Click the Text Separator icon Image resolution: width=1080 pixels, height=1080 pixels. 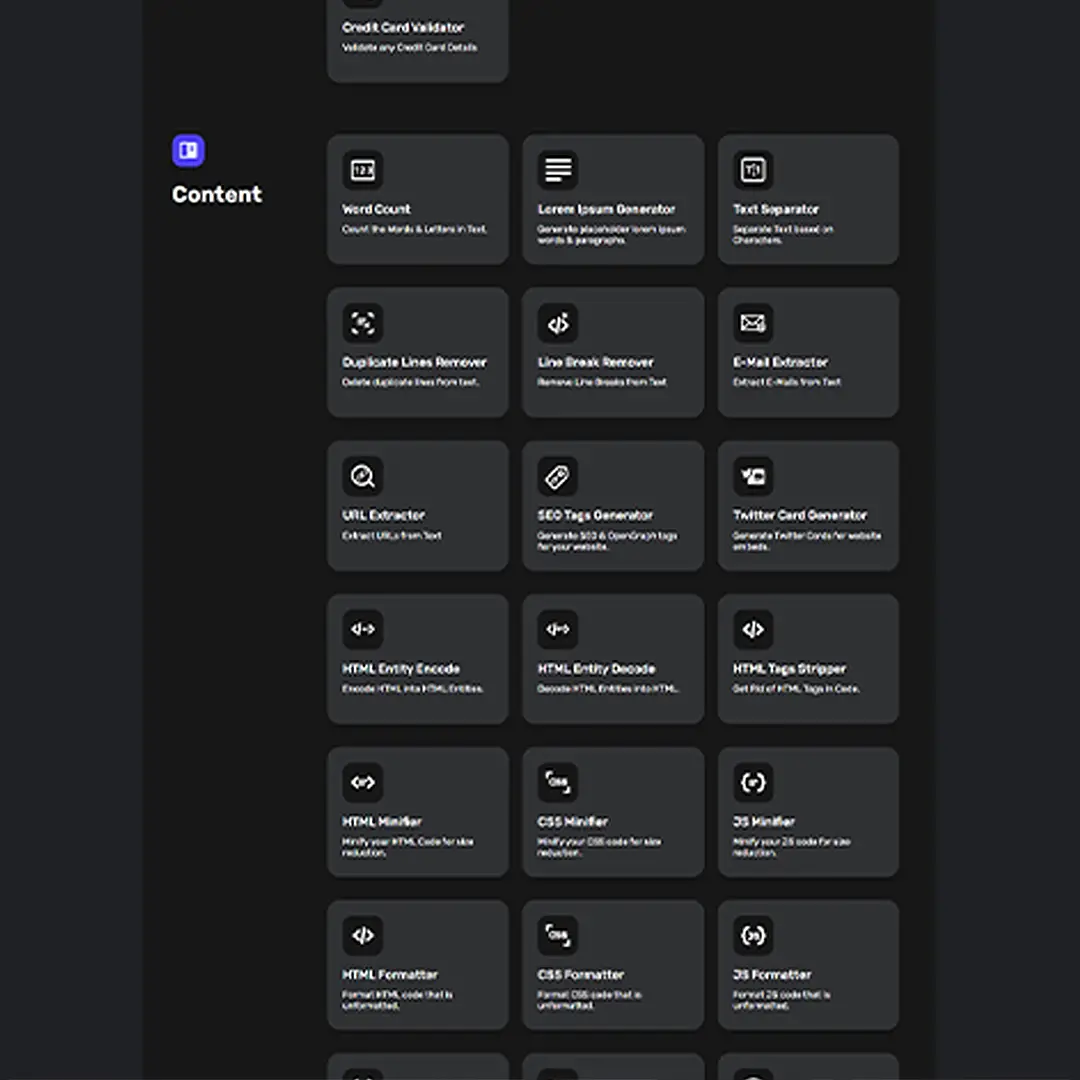tap(753, 169)
